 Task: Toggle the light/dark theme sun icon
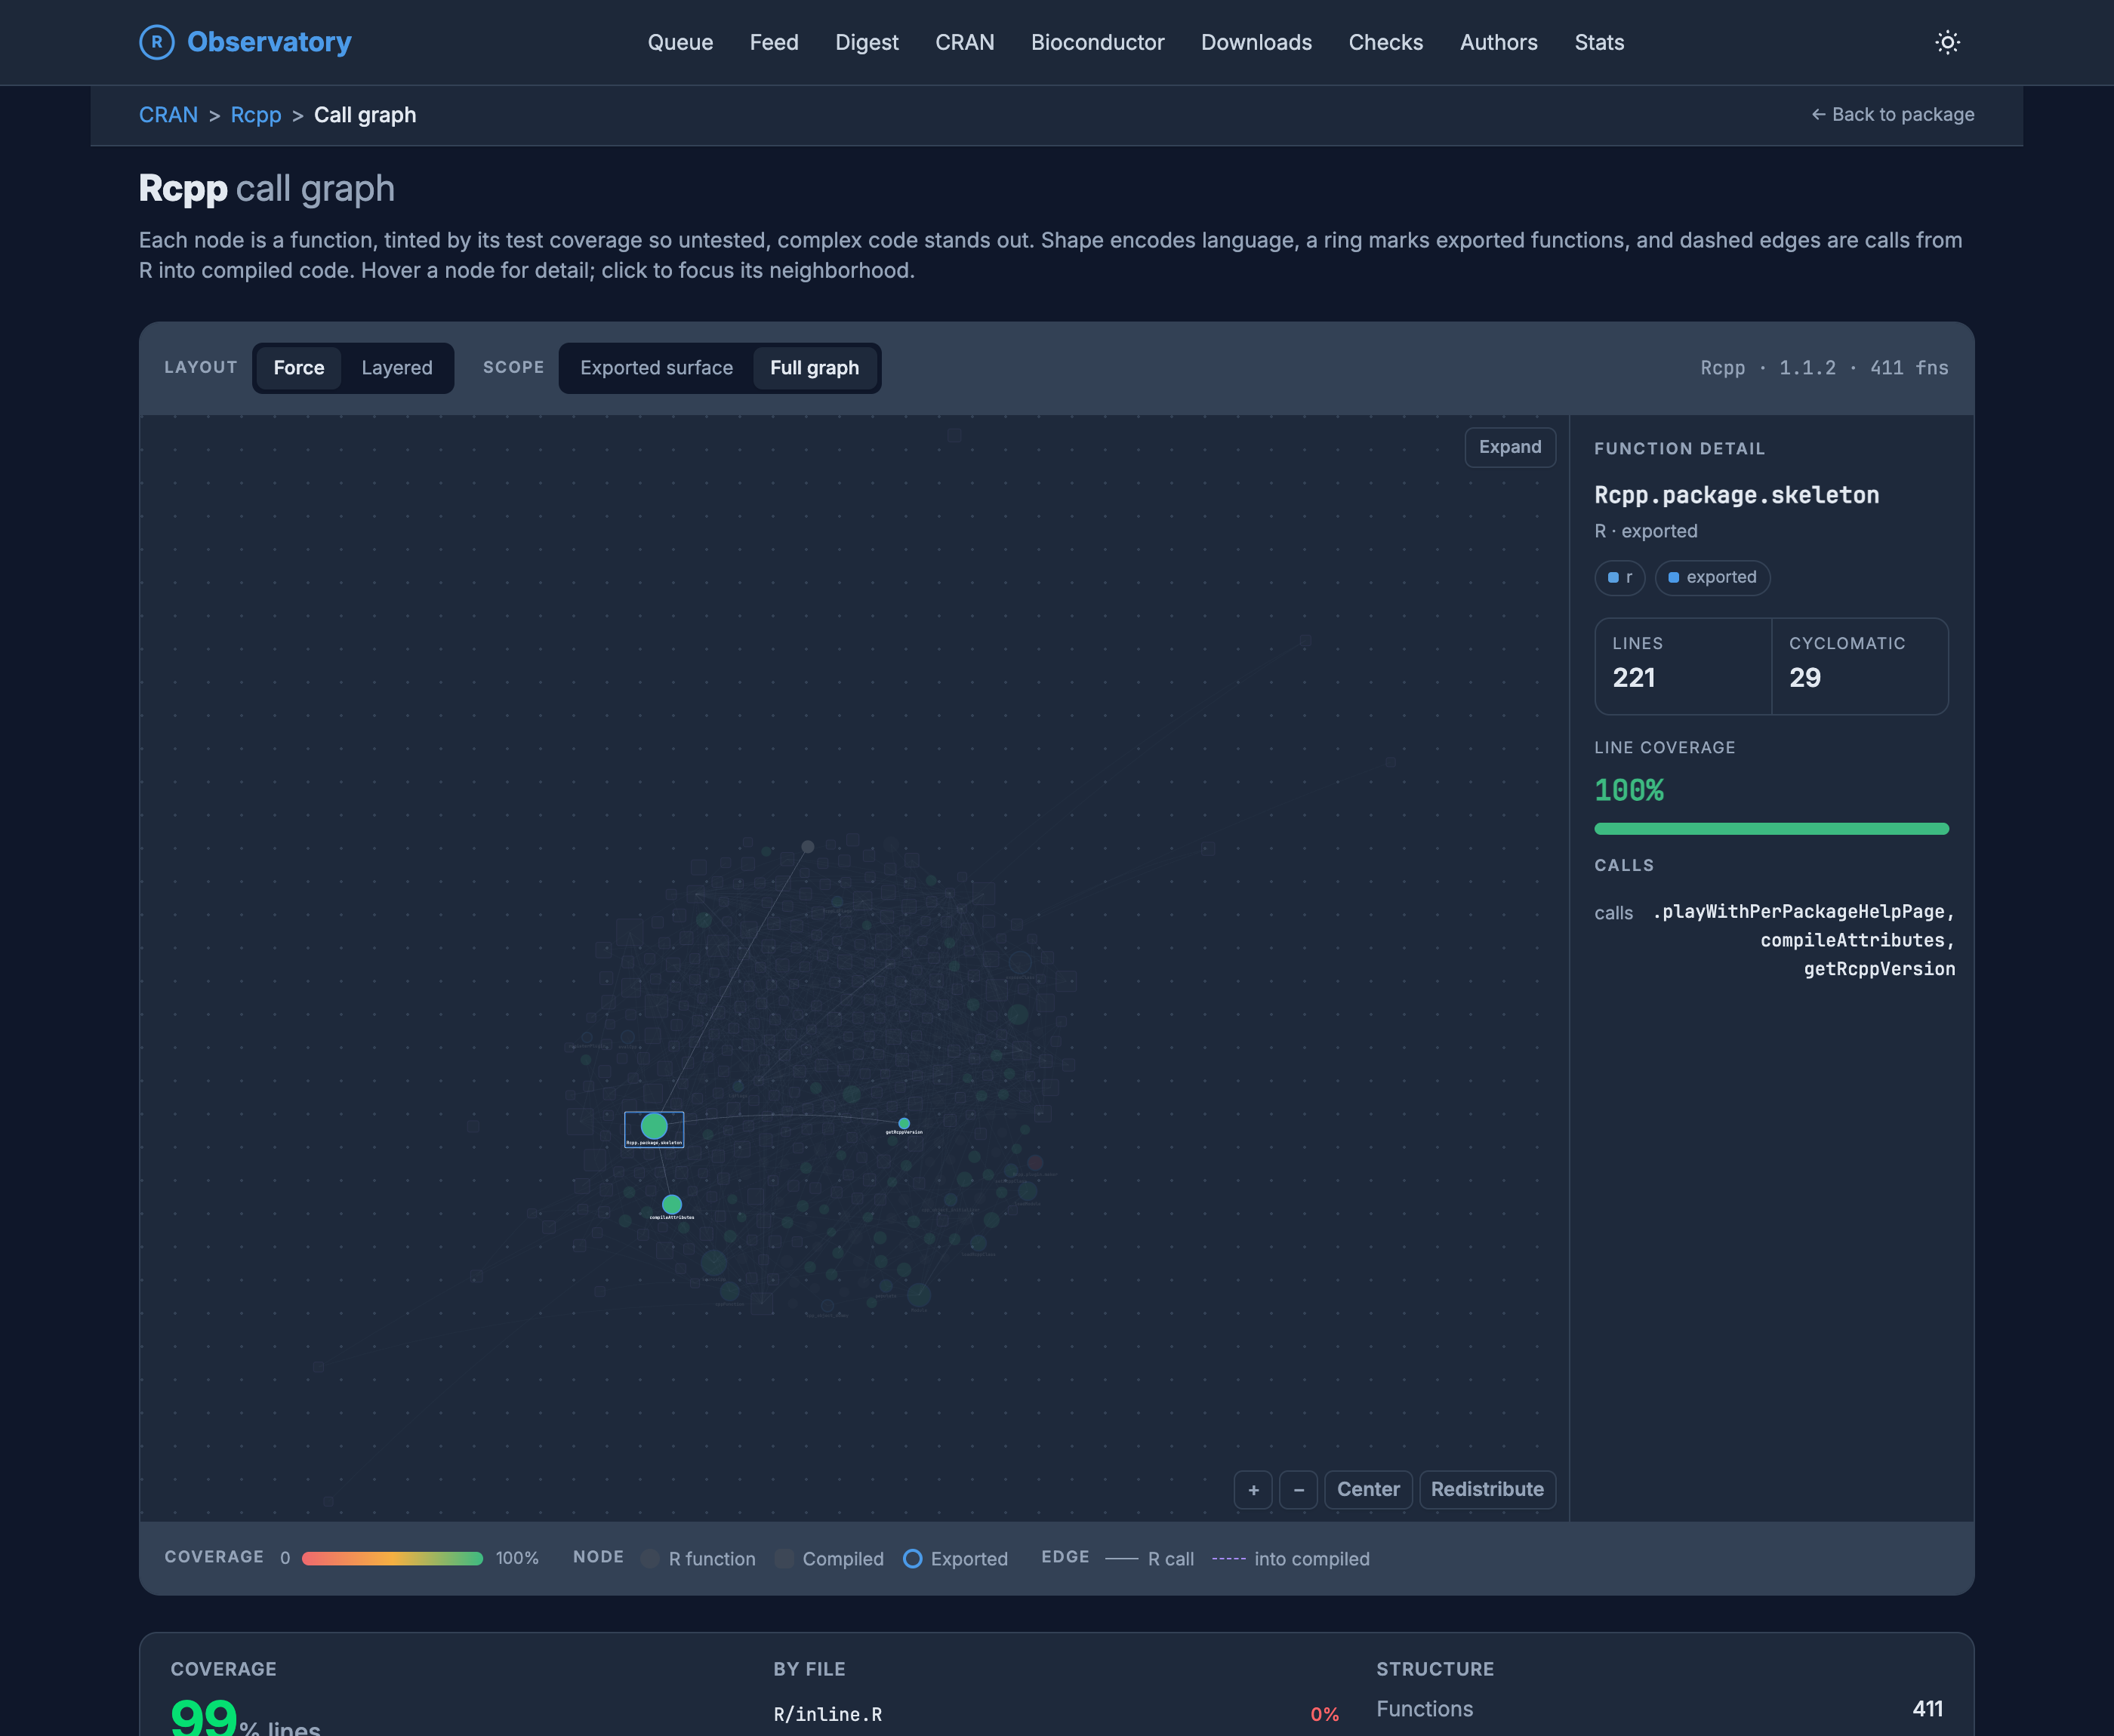pos(1947,42)
